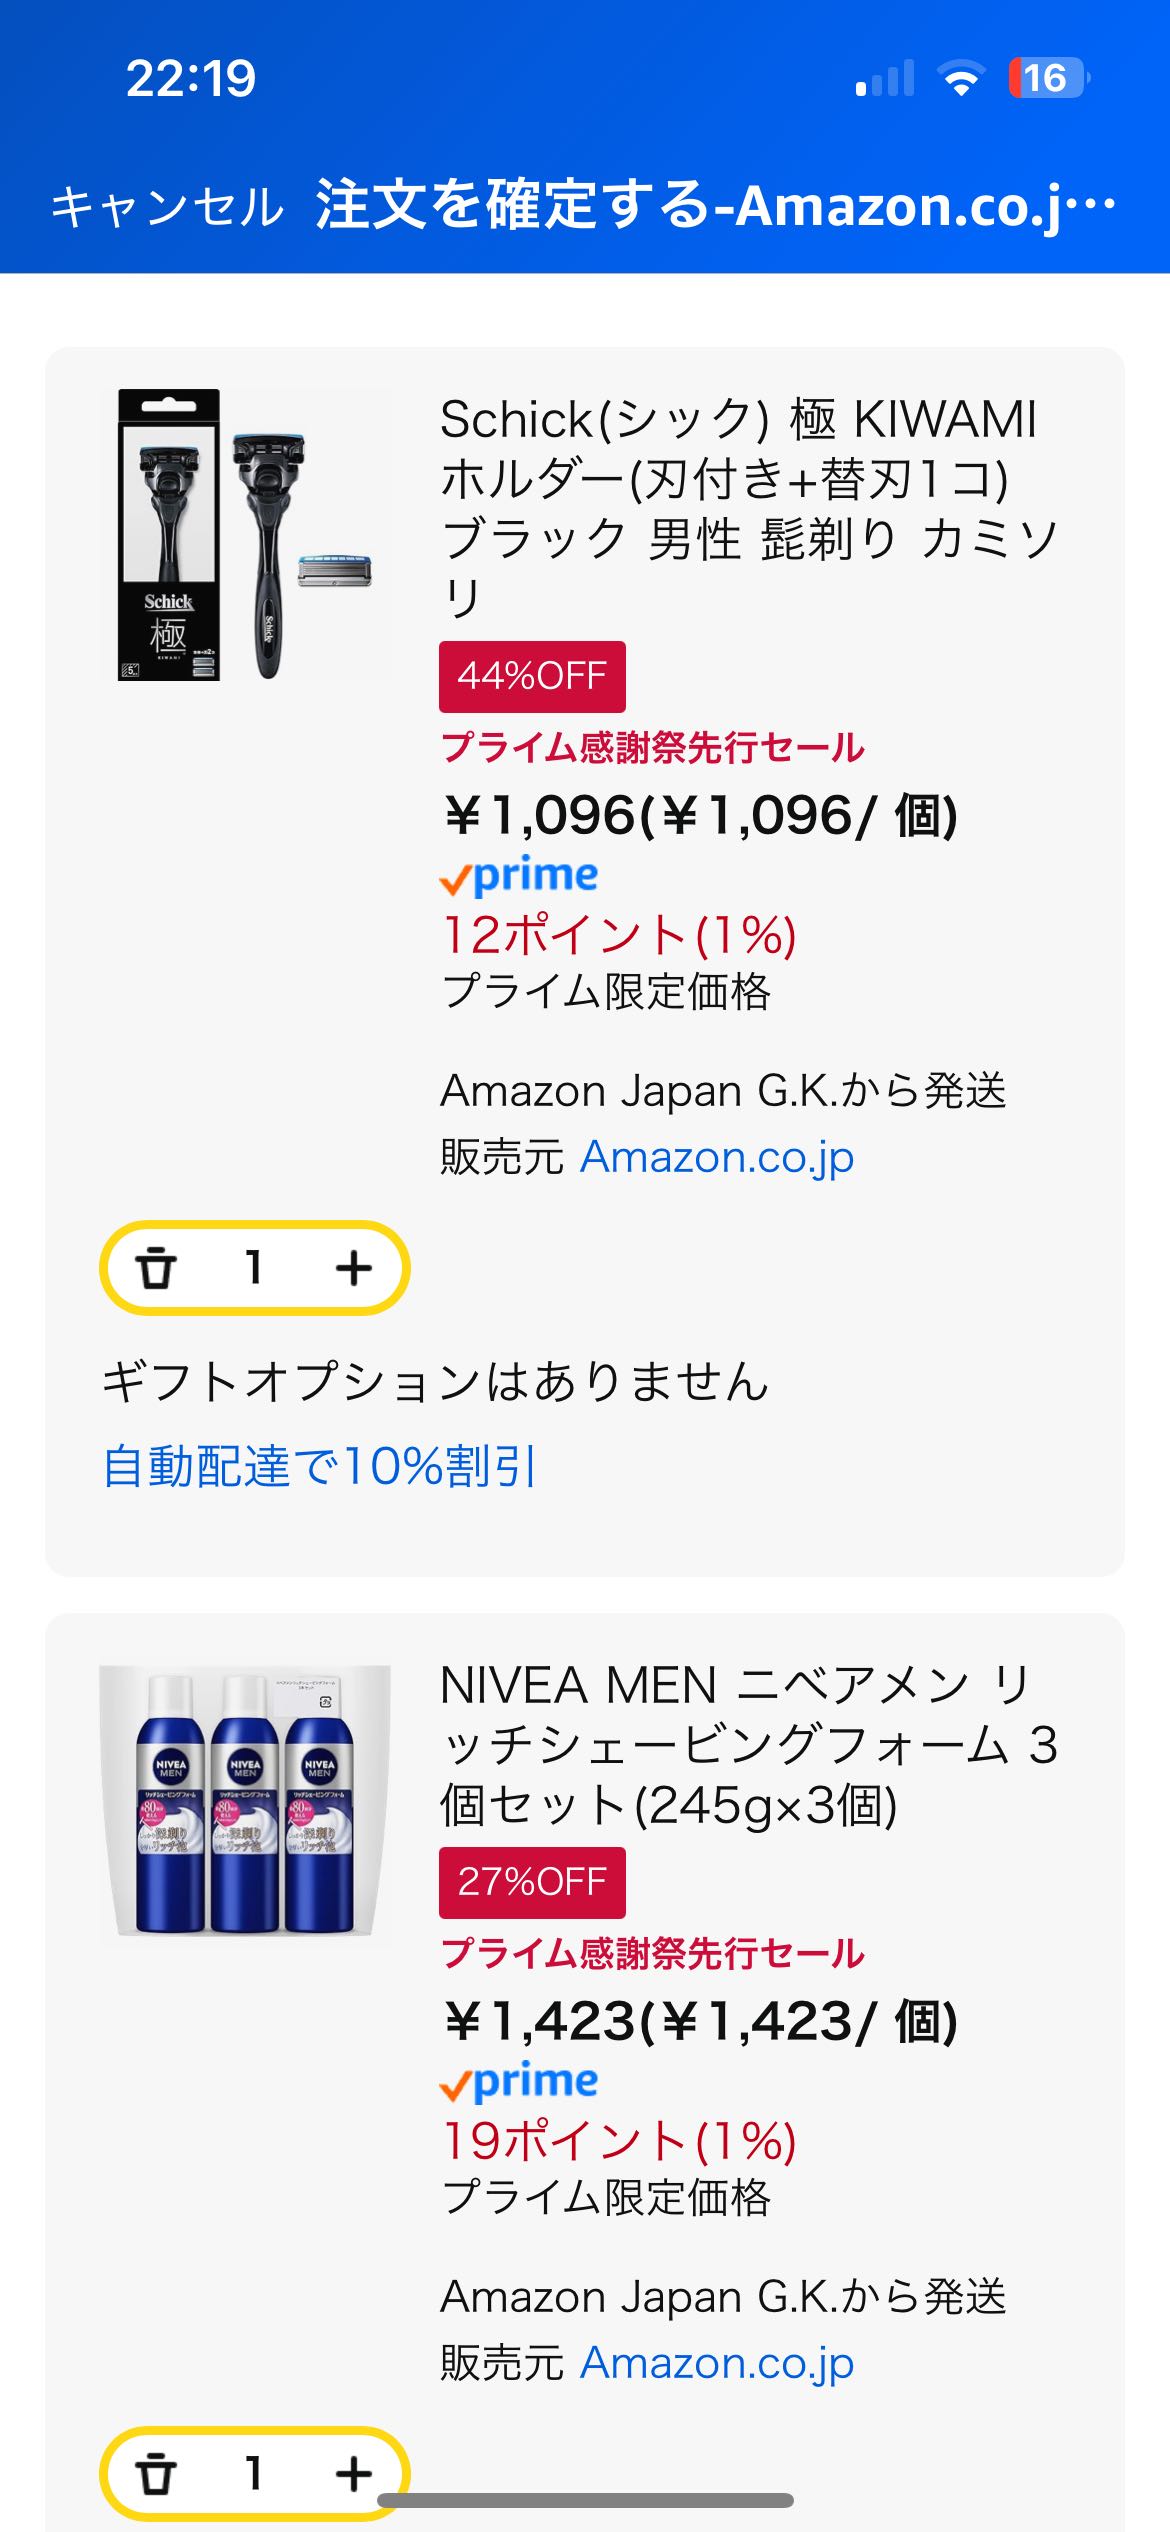Tap the prime badge under Schick price
Screen dimensions: 1170x2532
pos(519,877)
